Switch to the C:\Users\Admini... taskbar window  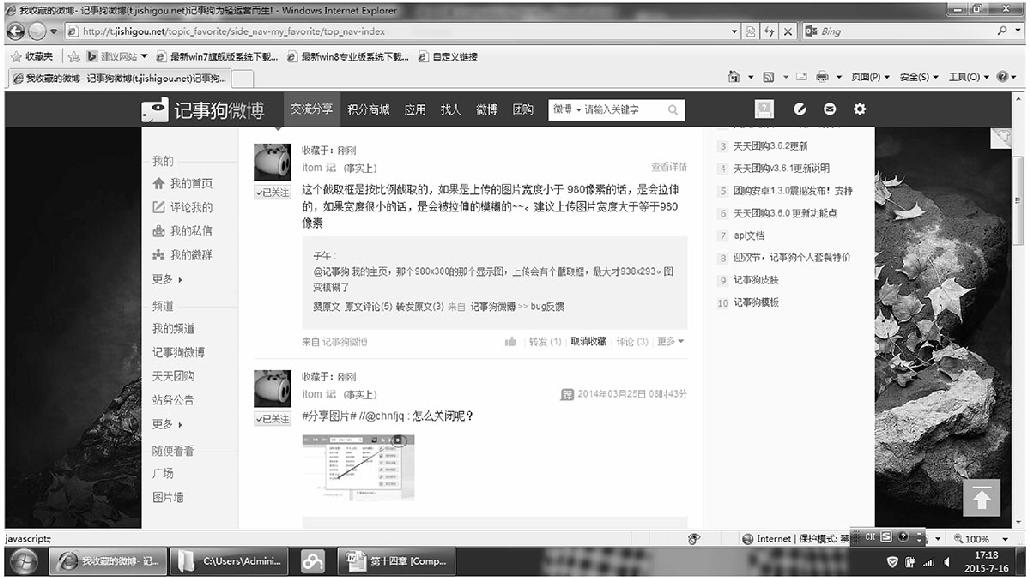click(x=229, y=561)
